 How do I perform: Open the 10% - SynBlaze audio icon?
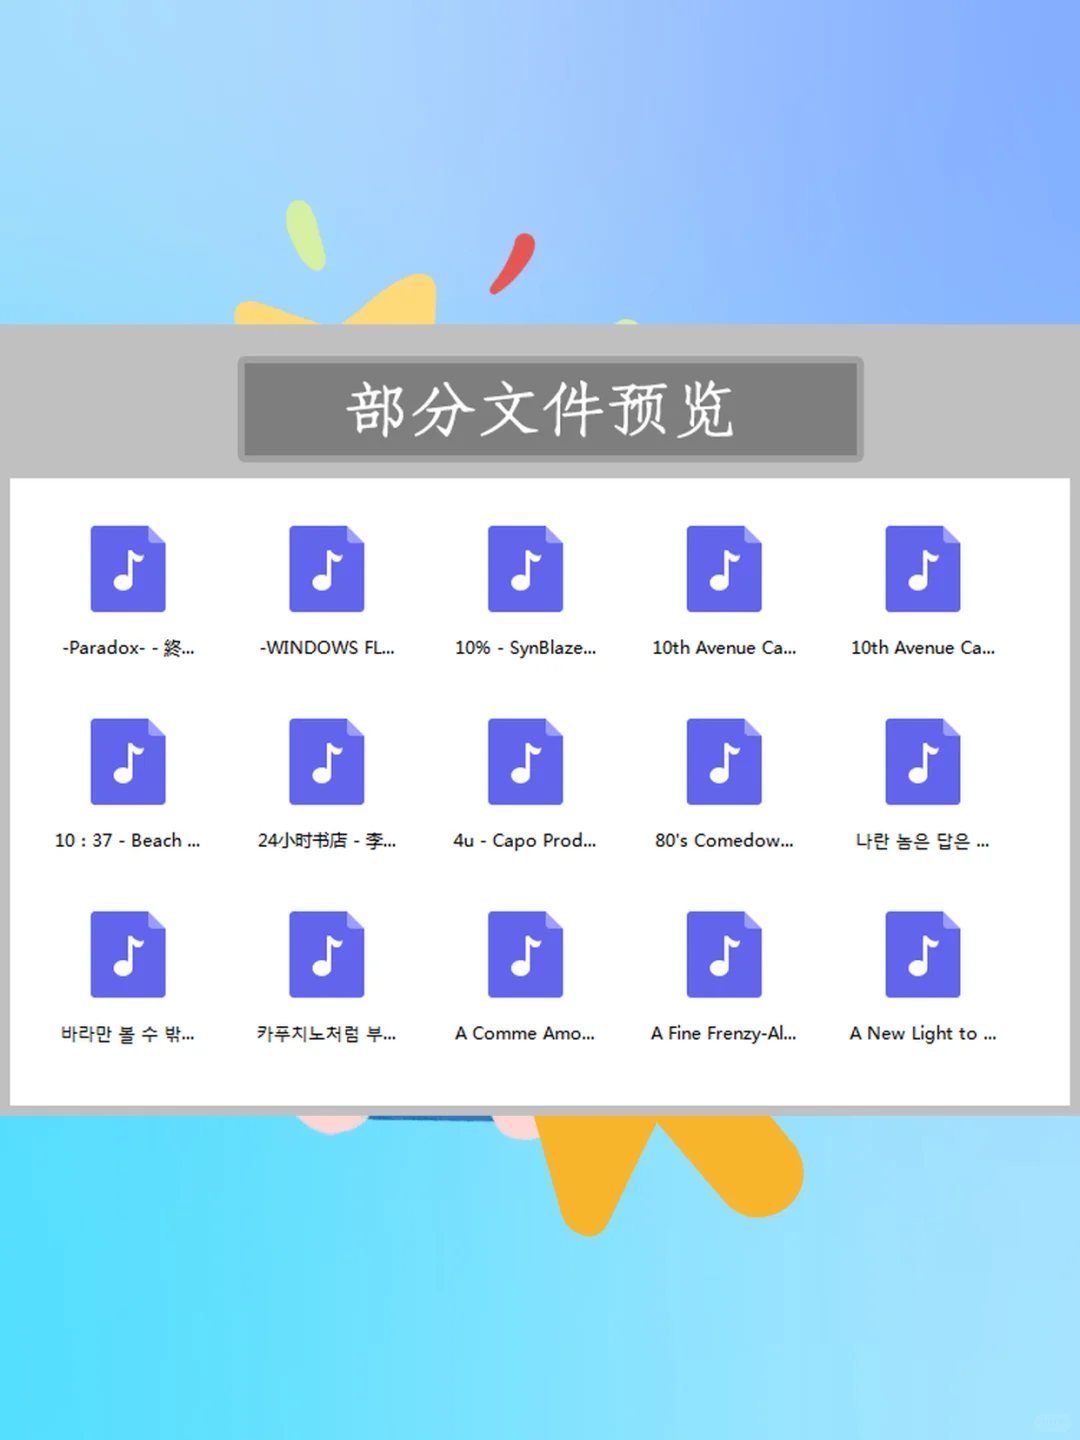[525, 568]
